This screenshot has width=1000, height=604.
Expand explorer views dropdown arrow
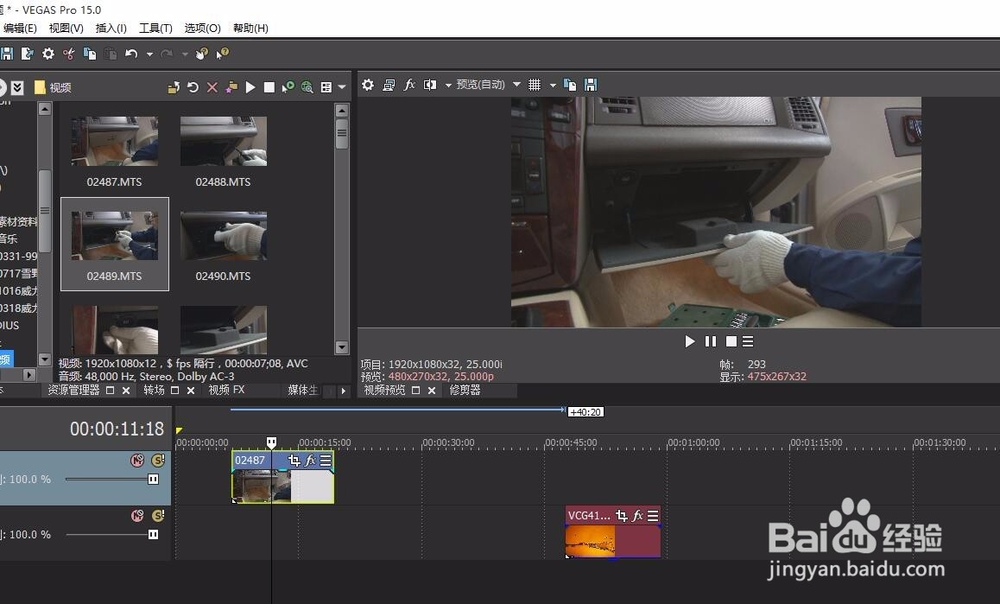pos(342,87)
